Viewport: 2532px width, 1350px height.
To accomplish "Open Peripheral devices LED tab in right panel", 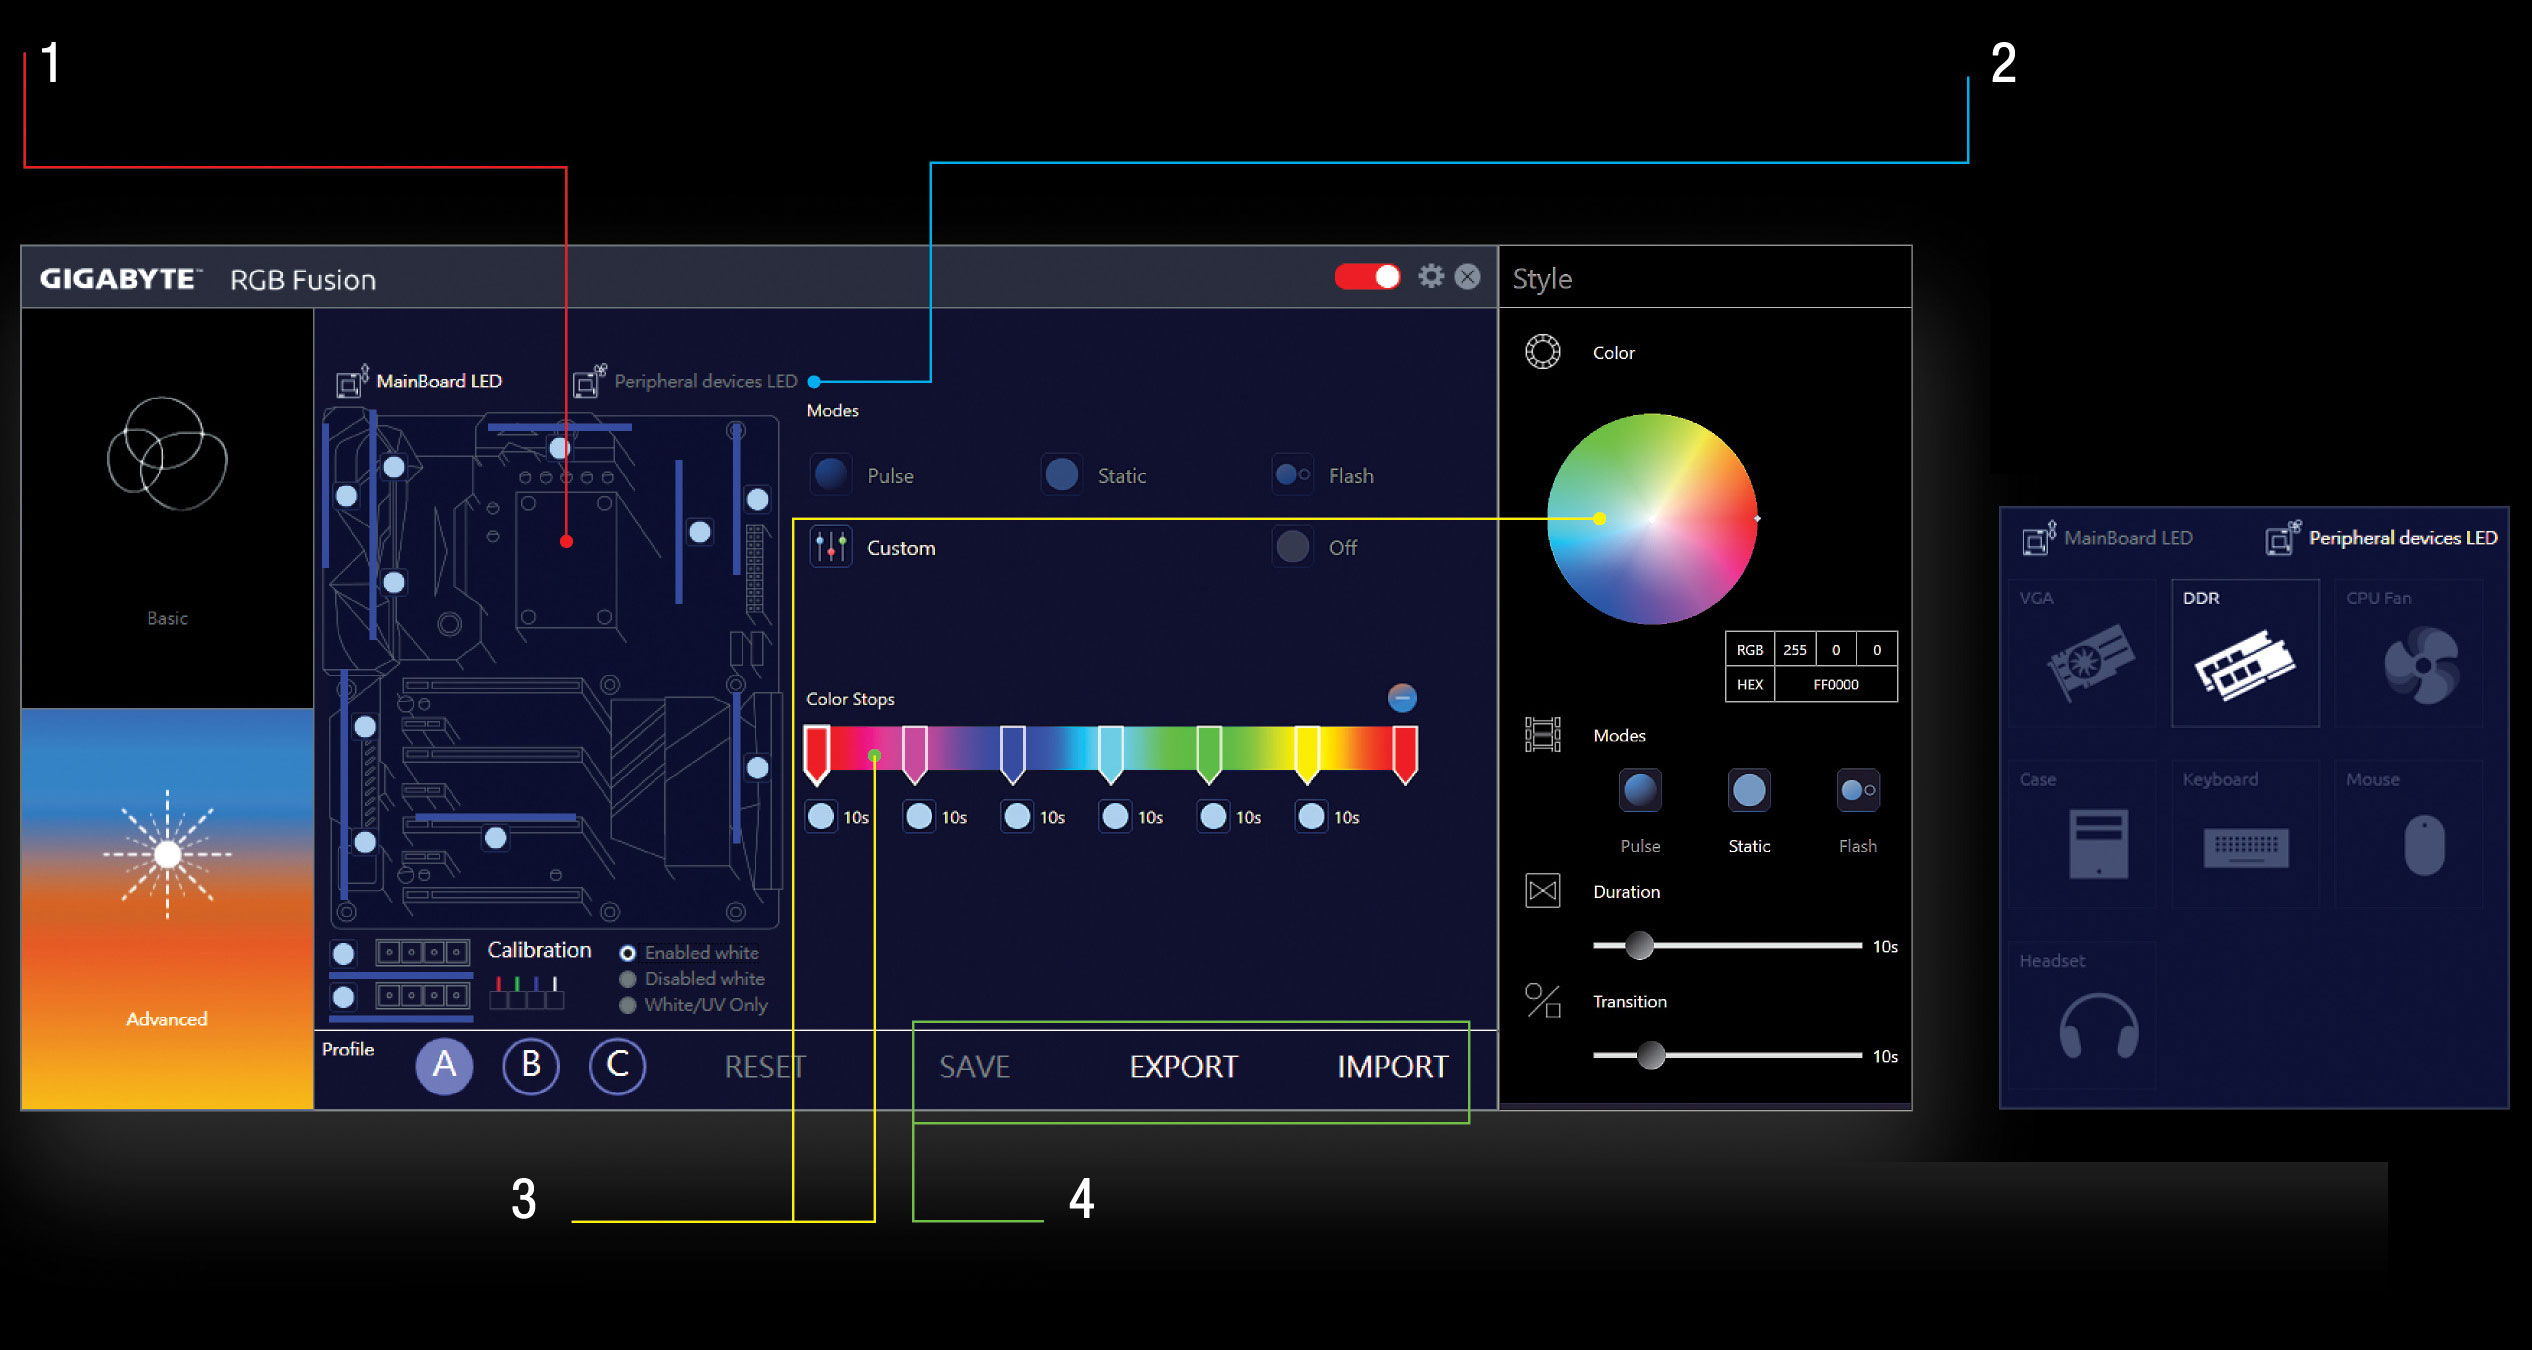I will click(2381, 538).
